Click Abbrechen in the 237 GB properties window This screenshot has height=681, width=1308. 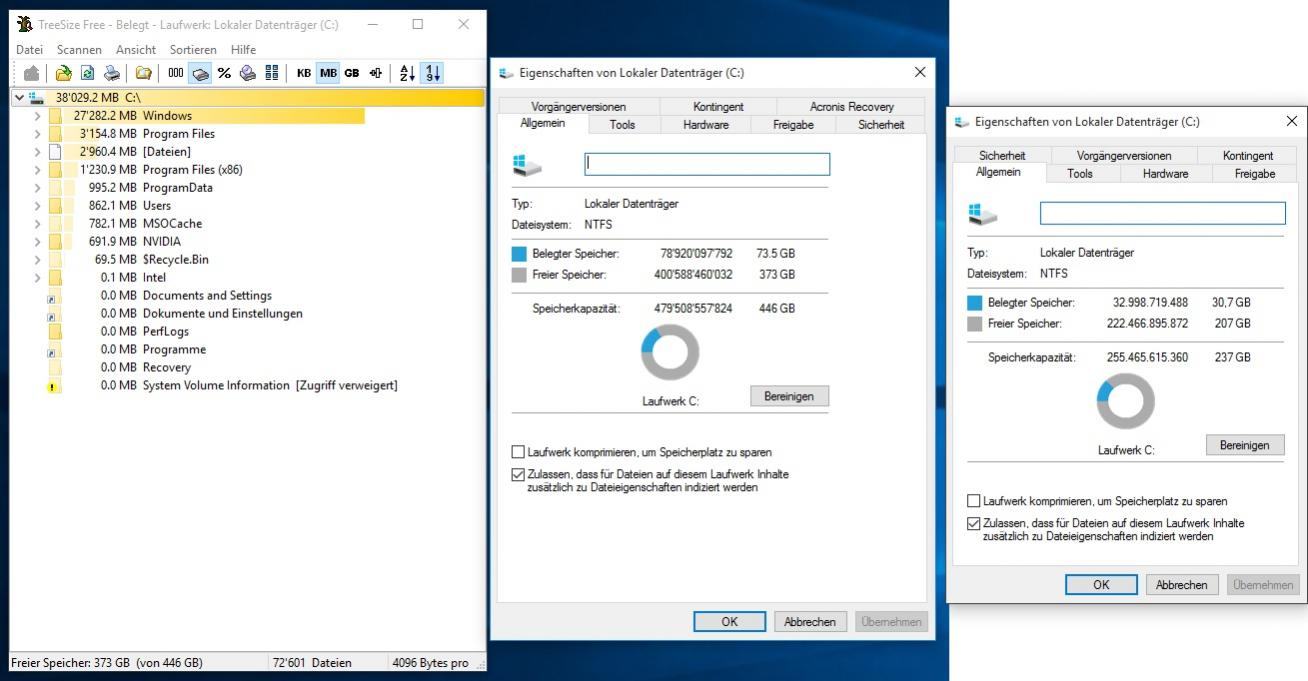(1182, 585)
